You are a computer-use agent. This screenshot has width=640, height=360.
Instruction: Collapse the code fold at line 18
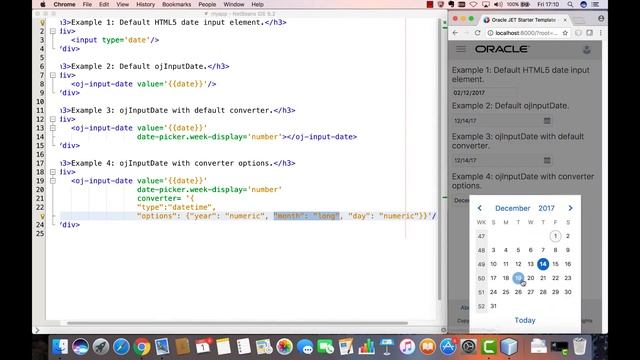point(53,172)
